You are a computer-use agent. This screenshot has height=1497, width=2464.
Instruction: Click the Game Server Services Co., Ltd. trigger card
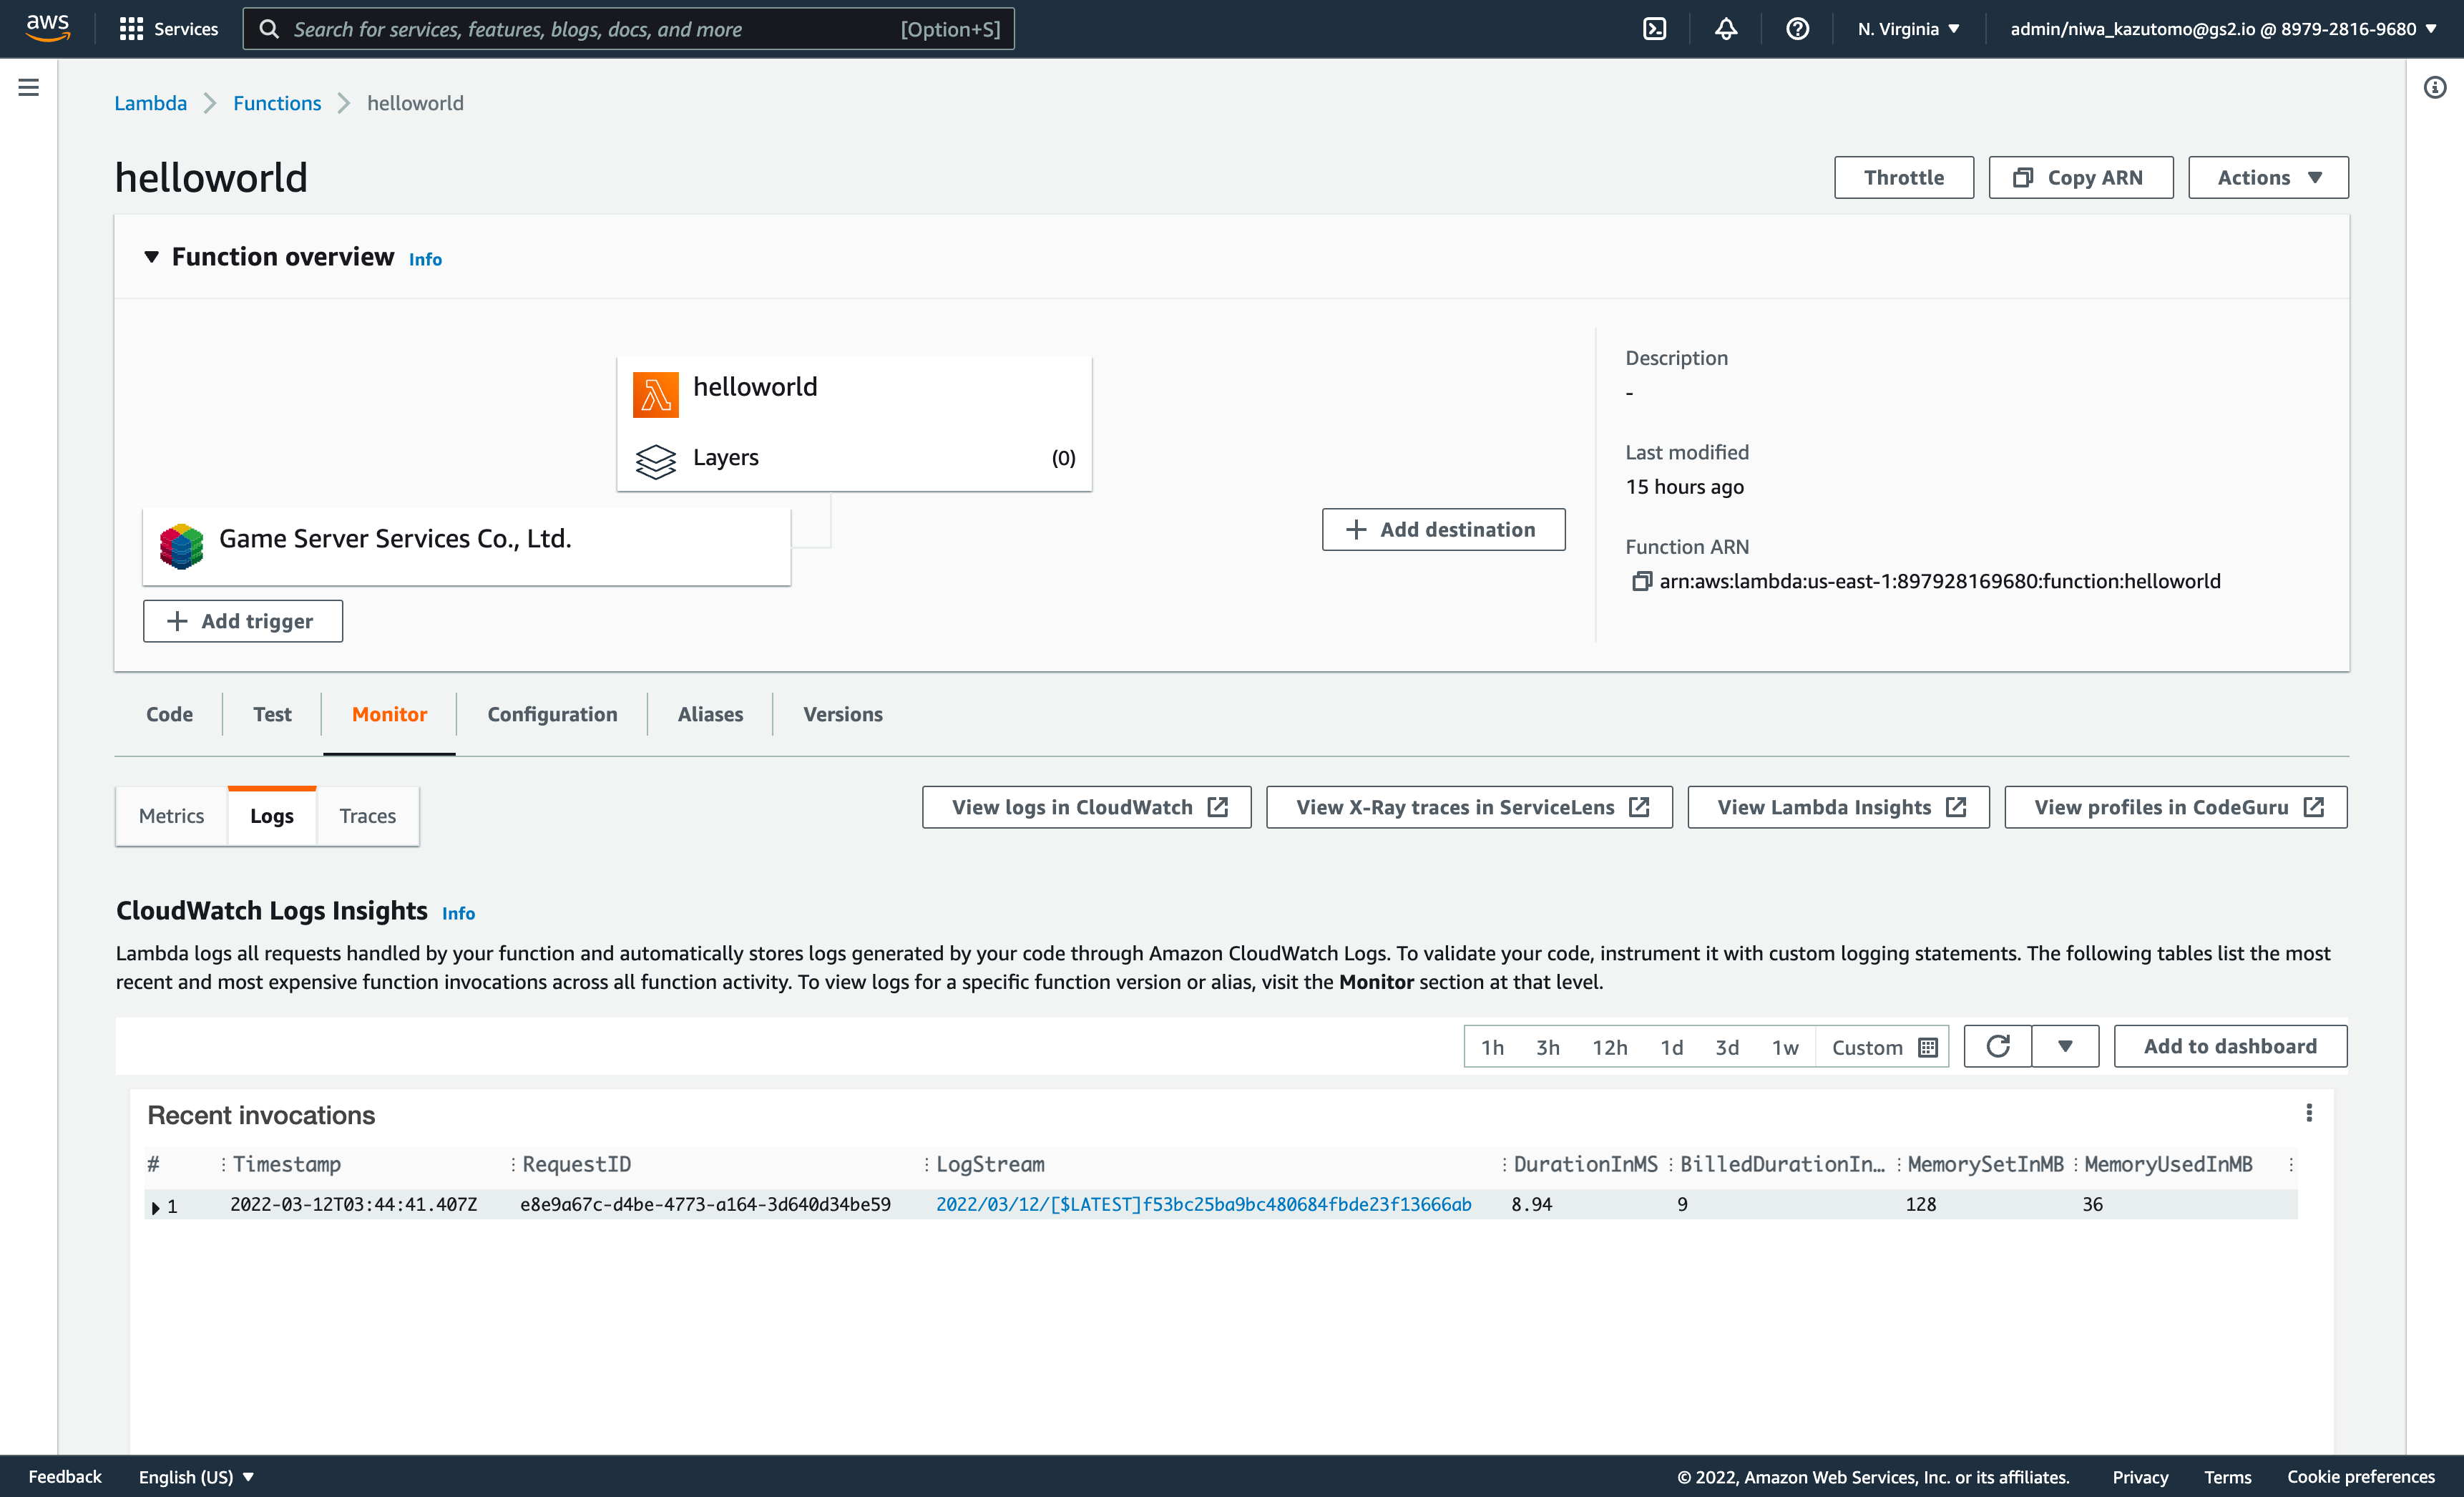pyautogui.click(x=466, y=546)
